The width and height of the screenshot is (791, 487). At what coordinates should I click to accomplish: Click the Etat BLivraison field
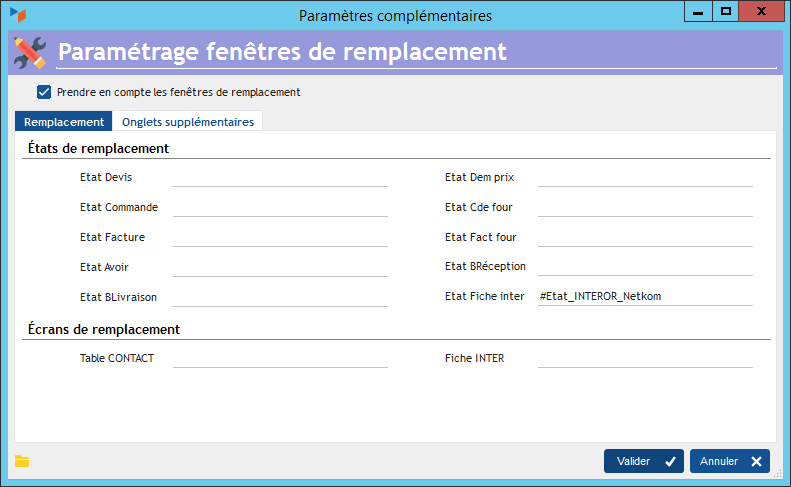tap(280, 297)
